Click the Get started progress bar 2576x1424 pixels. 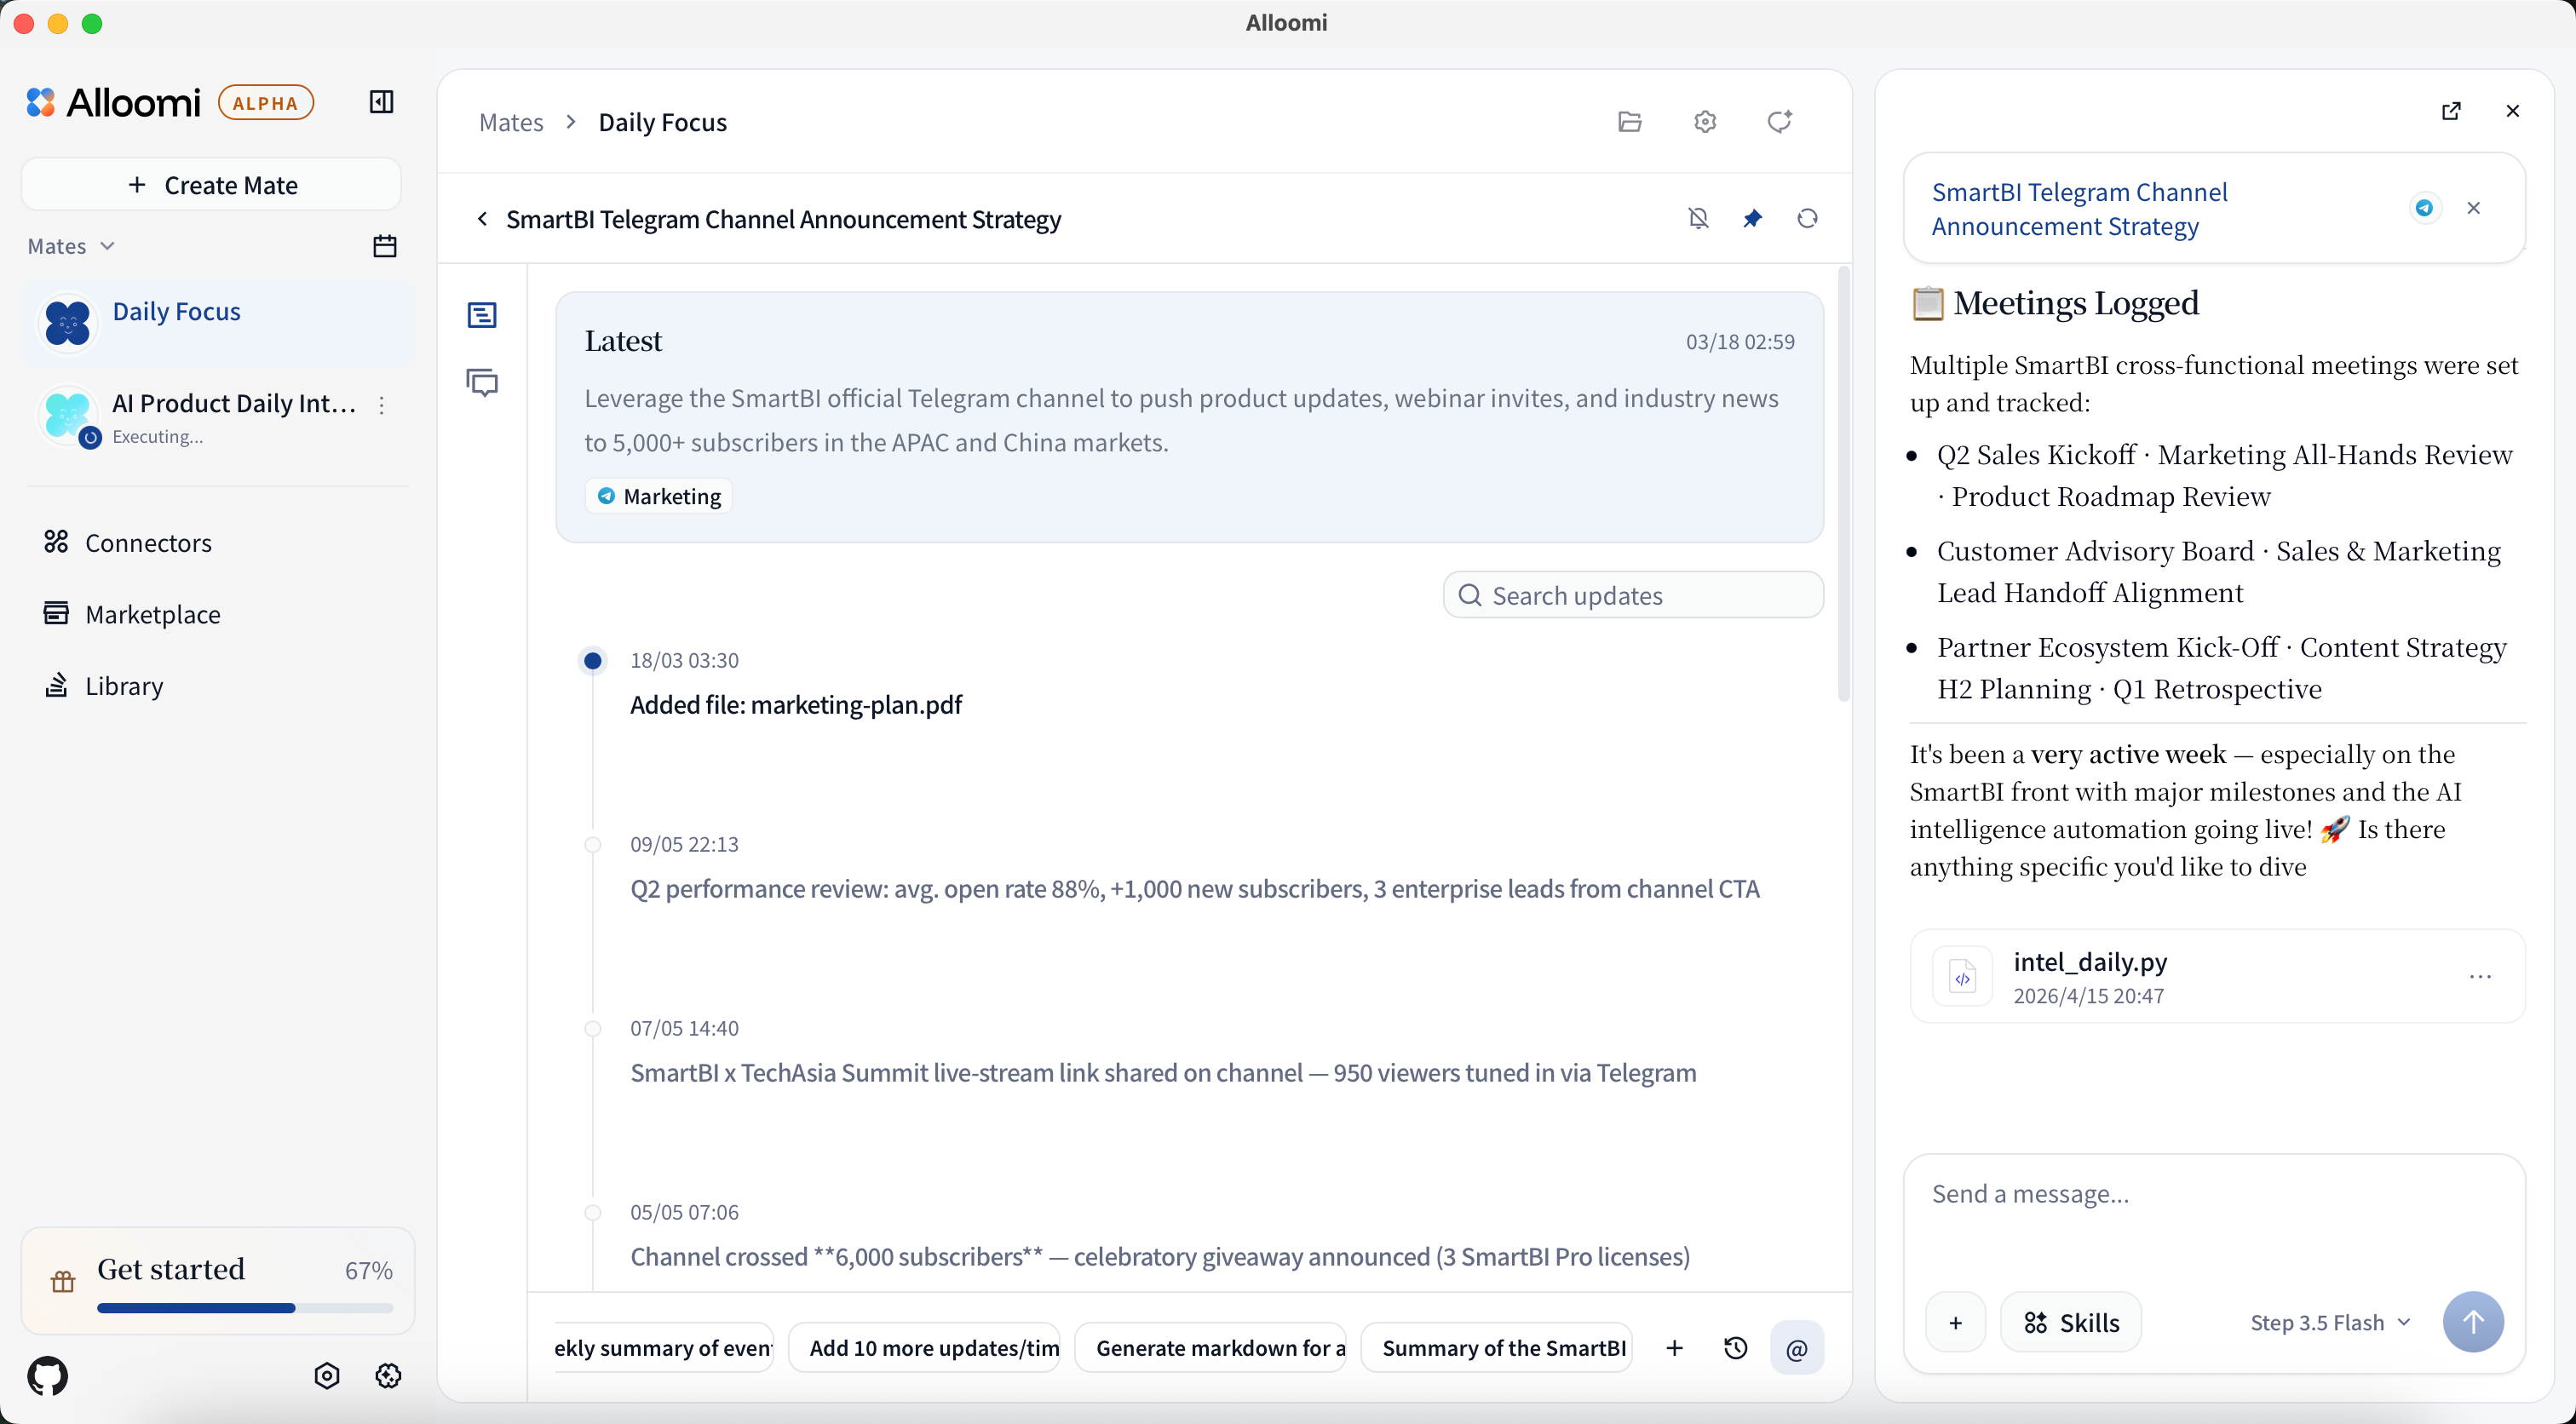pyautogui.click(x=245, y=1307)
